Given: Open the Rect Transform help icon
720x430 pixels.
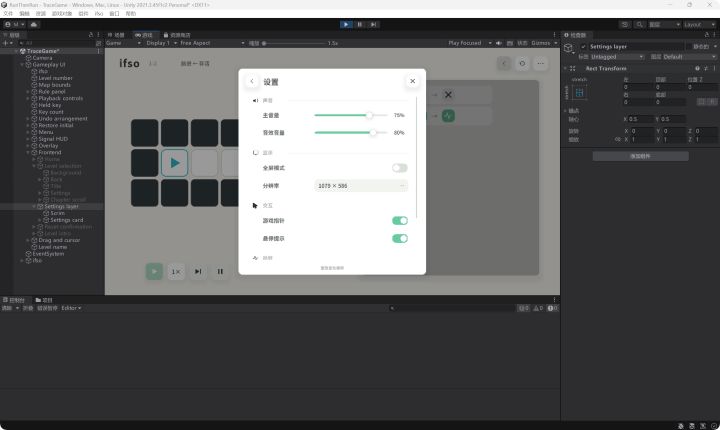Looking at the screenshot, I should 698,68.
